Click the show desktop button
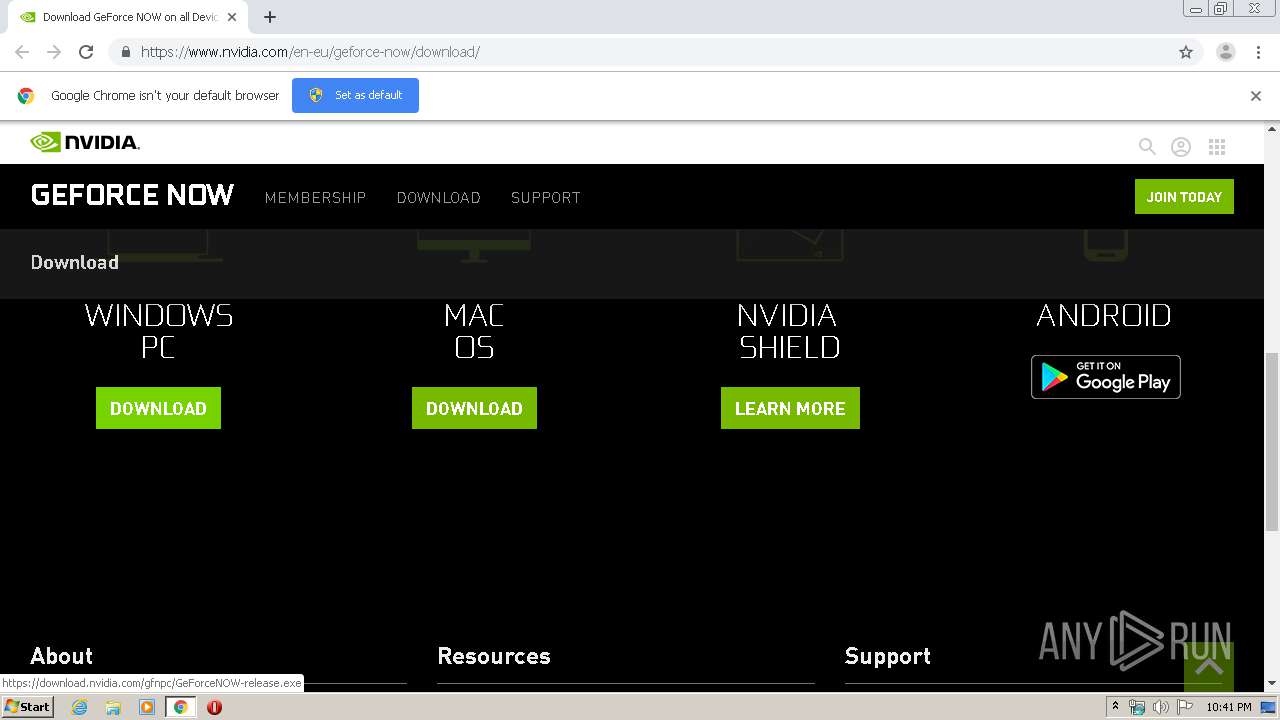Screen dimensions: 1280x720 (1270, 707)
